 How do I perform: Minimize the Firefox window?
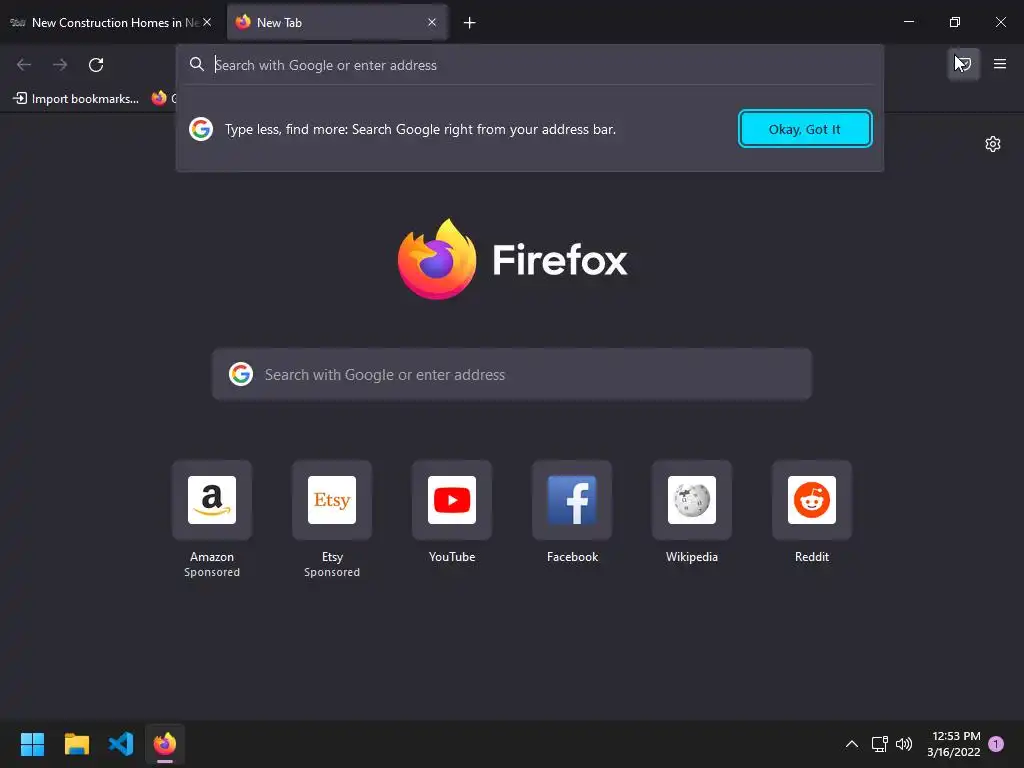[x=908, y=22]
